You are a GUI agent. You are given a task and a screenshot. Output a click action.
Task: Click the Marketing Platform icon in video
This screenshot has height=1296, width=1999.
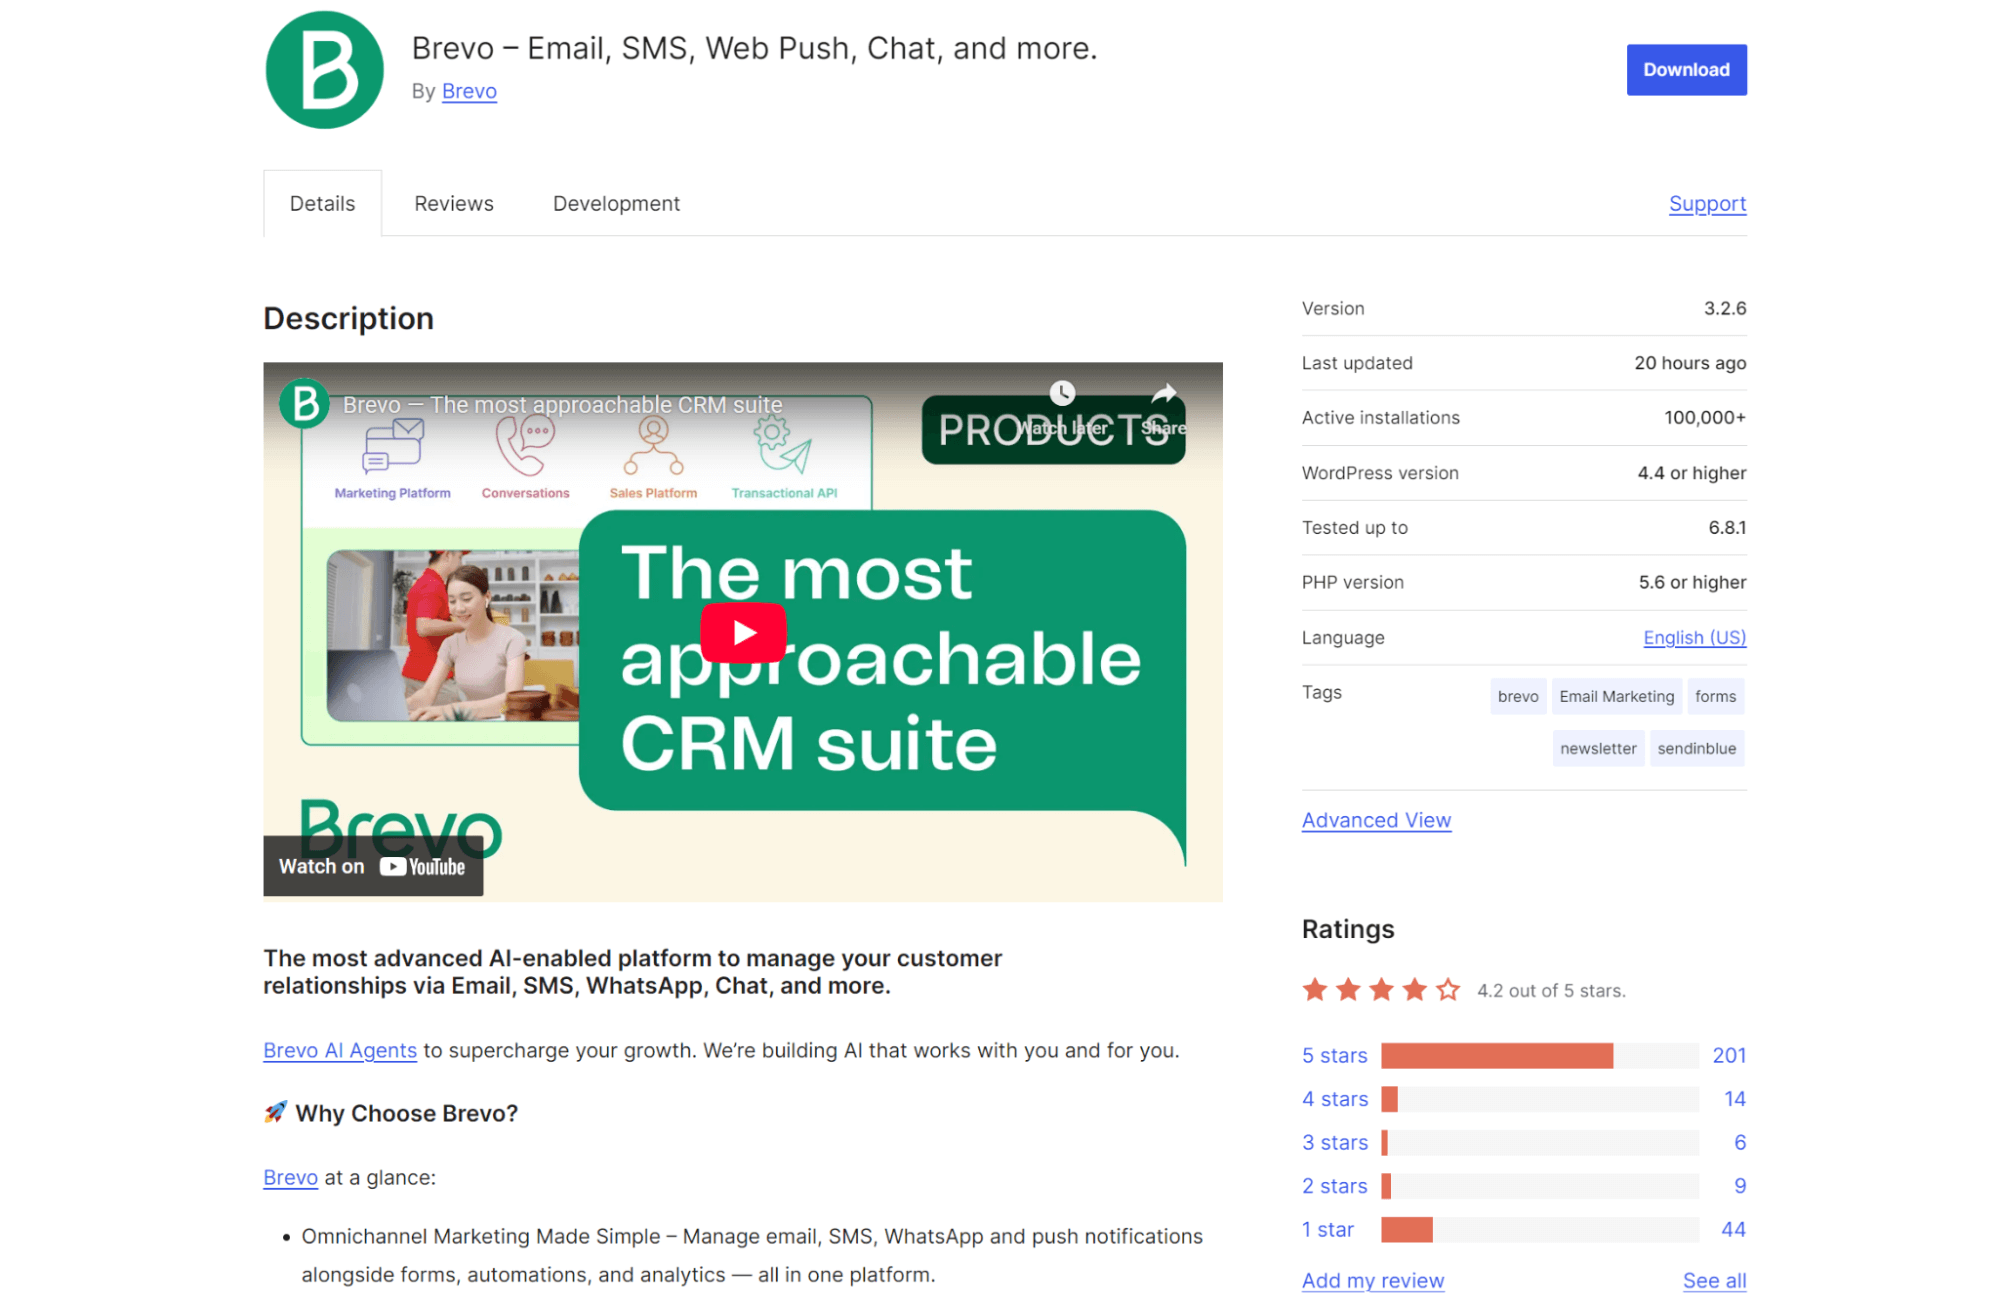pyautogui.click(x=393, y=446)
